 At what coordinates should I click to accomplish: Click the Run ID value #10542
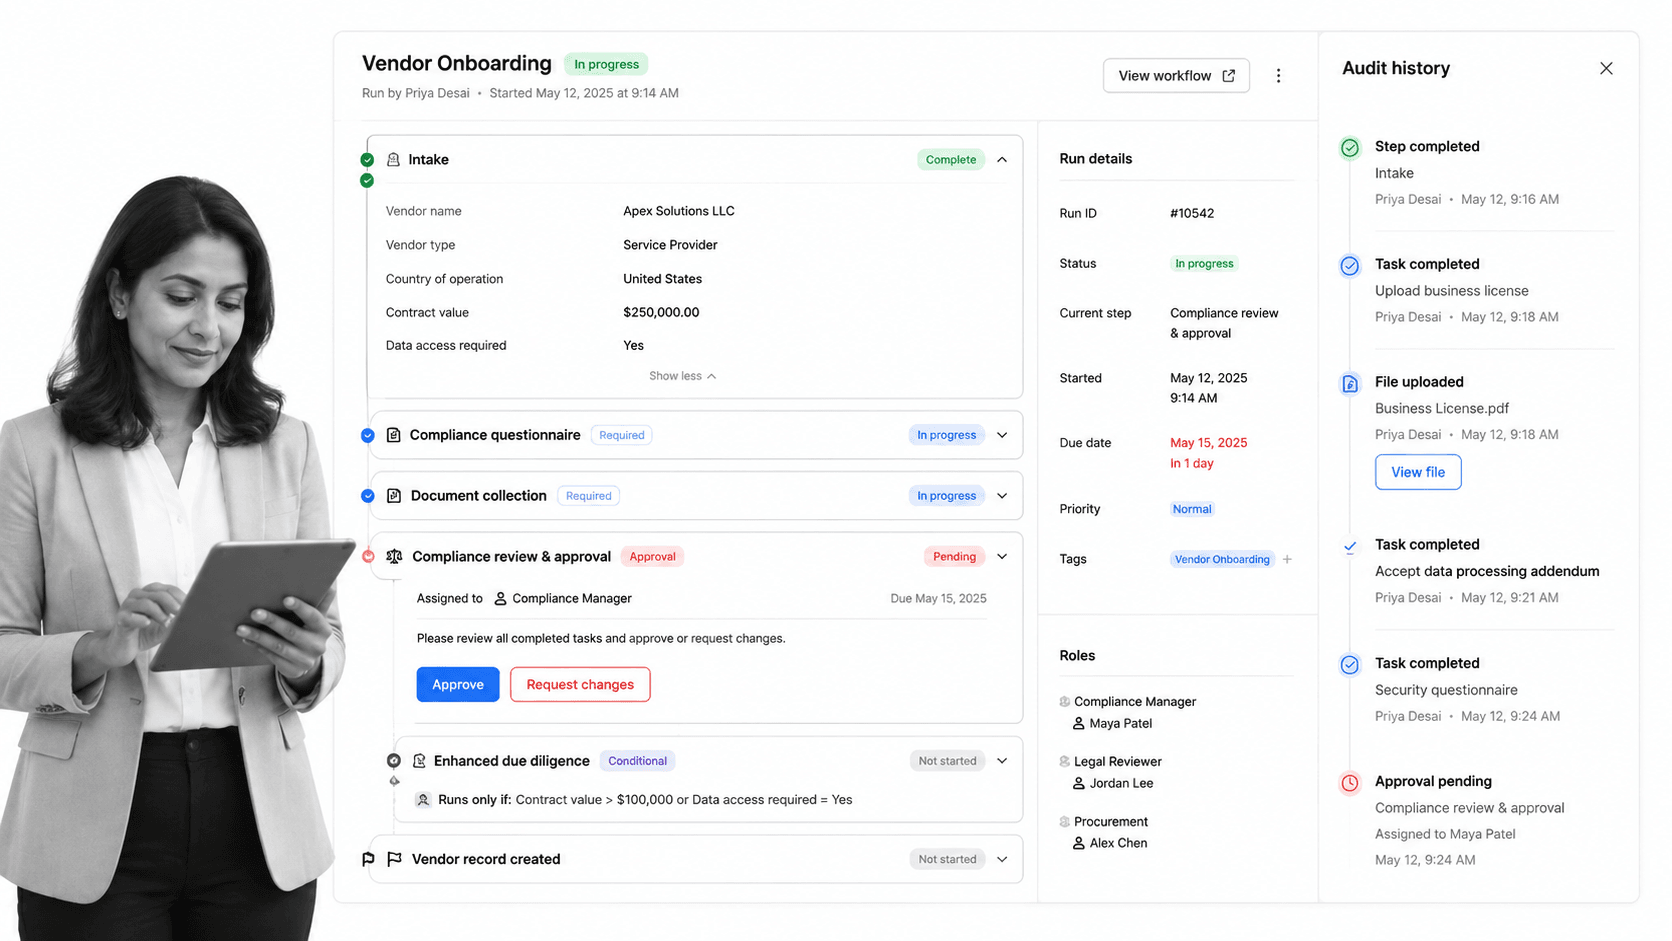[x=1192, y=213]
